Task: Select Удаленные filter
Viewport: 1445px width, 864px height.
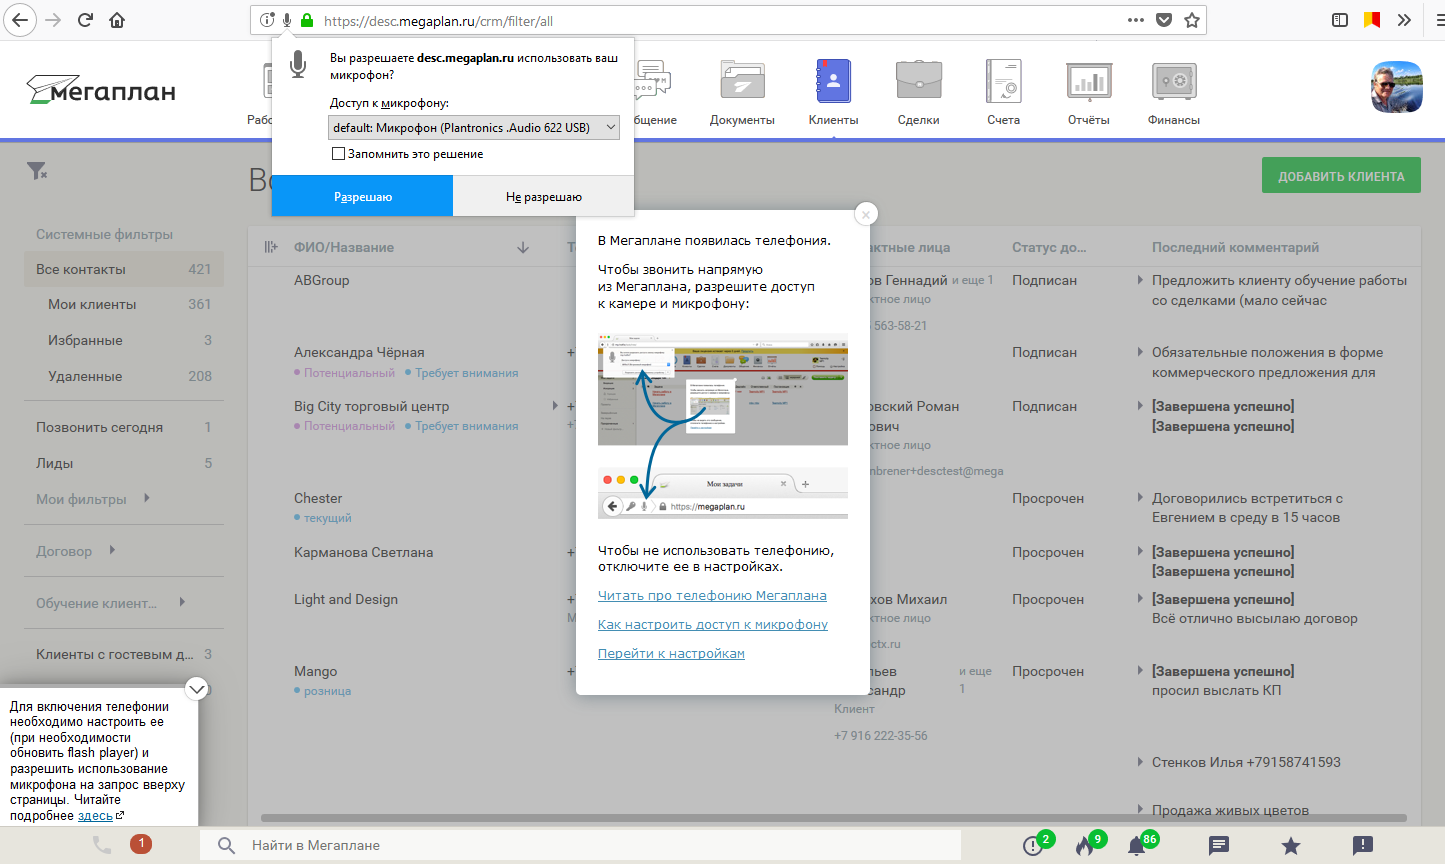Action: pos(124,376)
